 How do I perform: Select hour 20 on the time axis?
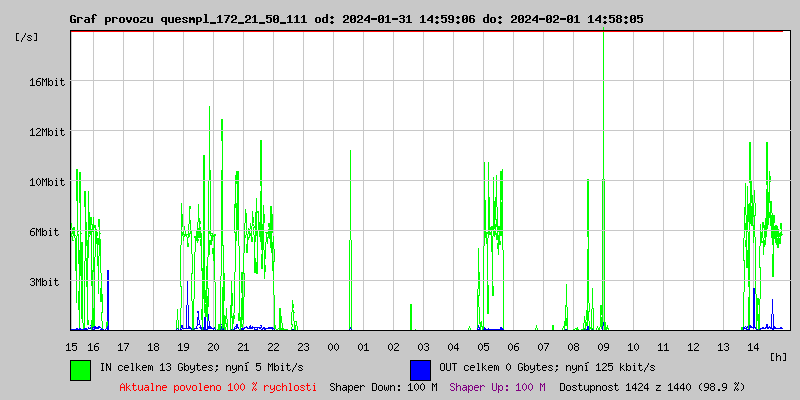[x=213, y=347]
